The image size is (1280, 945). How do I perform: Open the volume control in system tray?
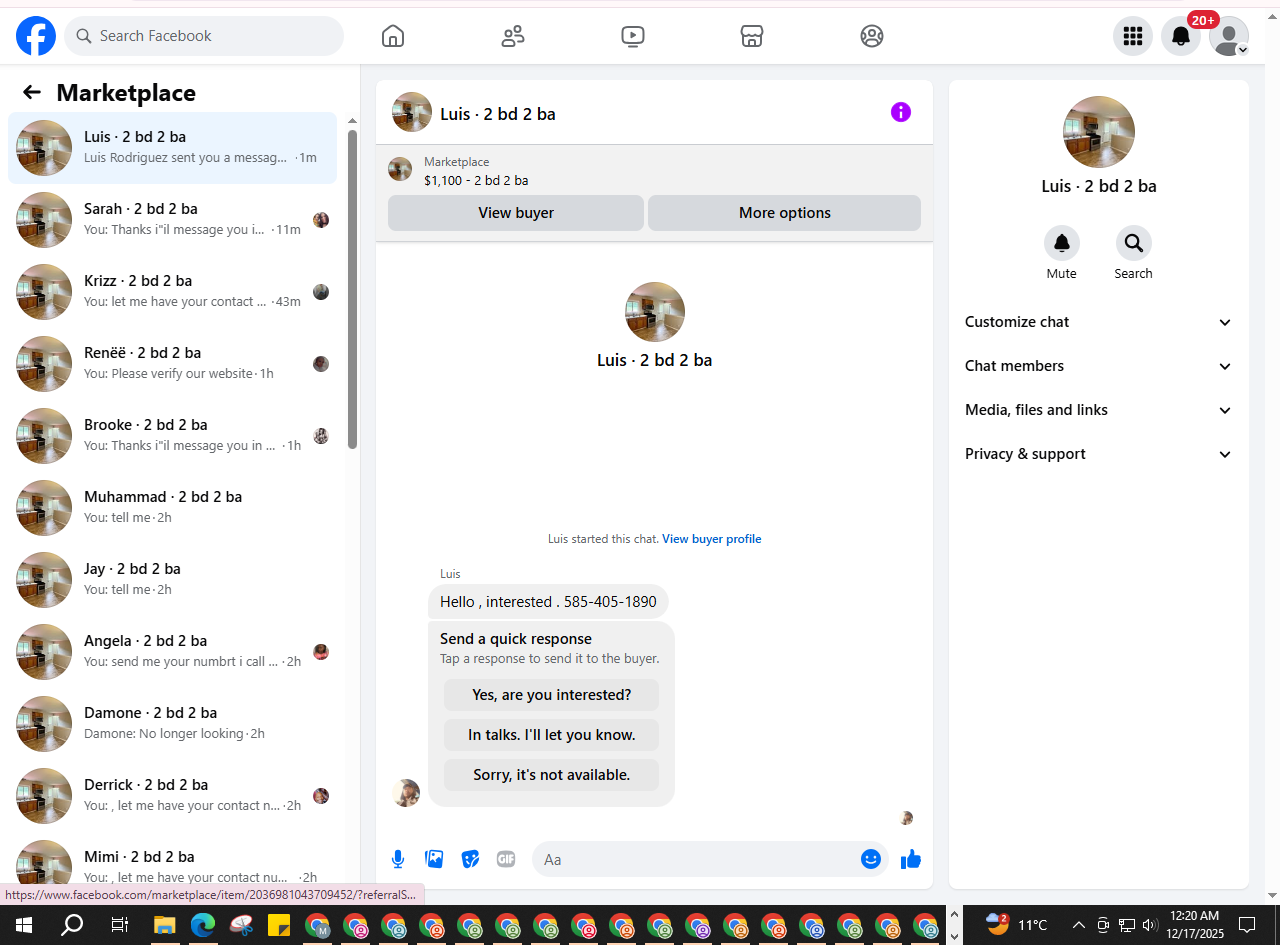[x=1150, y=925]
